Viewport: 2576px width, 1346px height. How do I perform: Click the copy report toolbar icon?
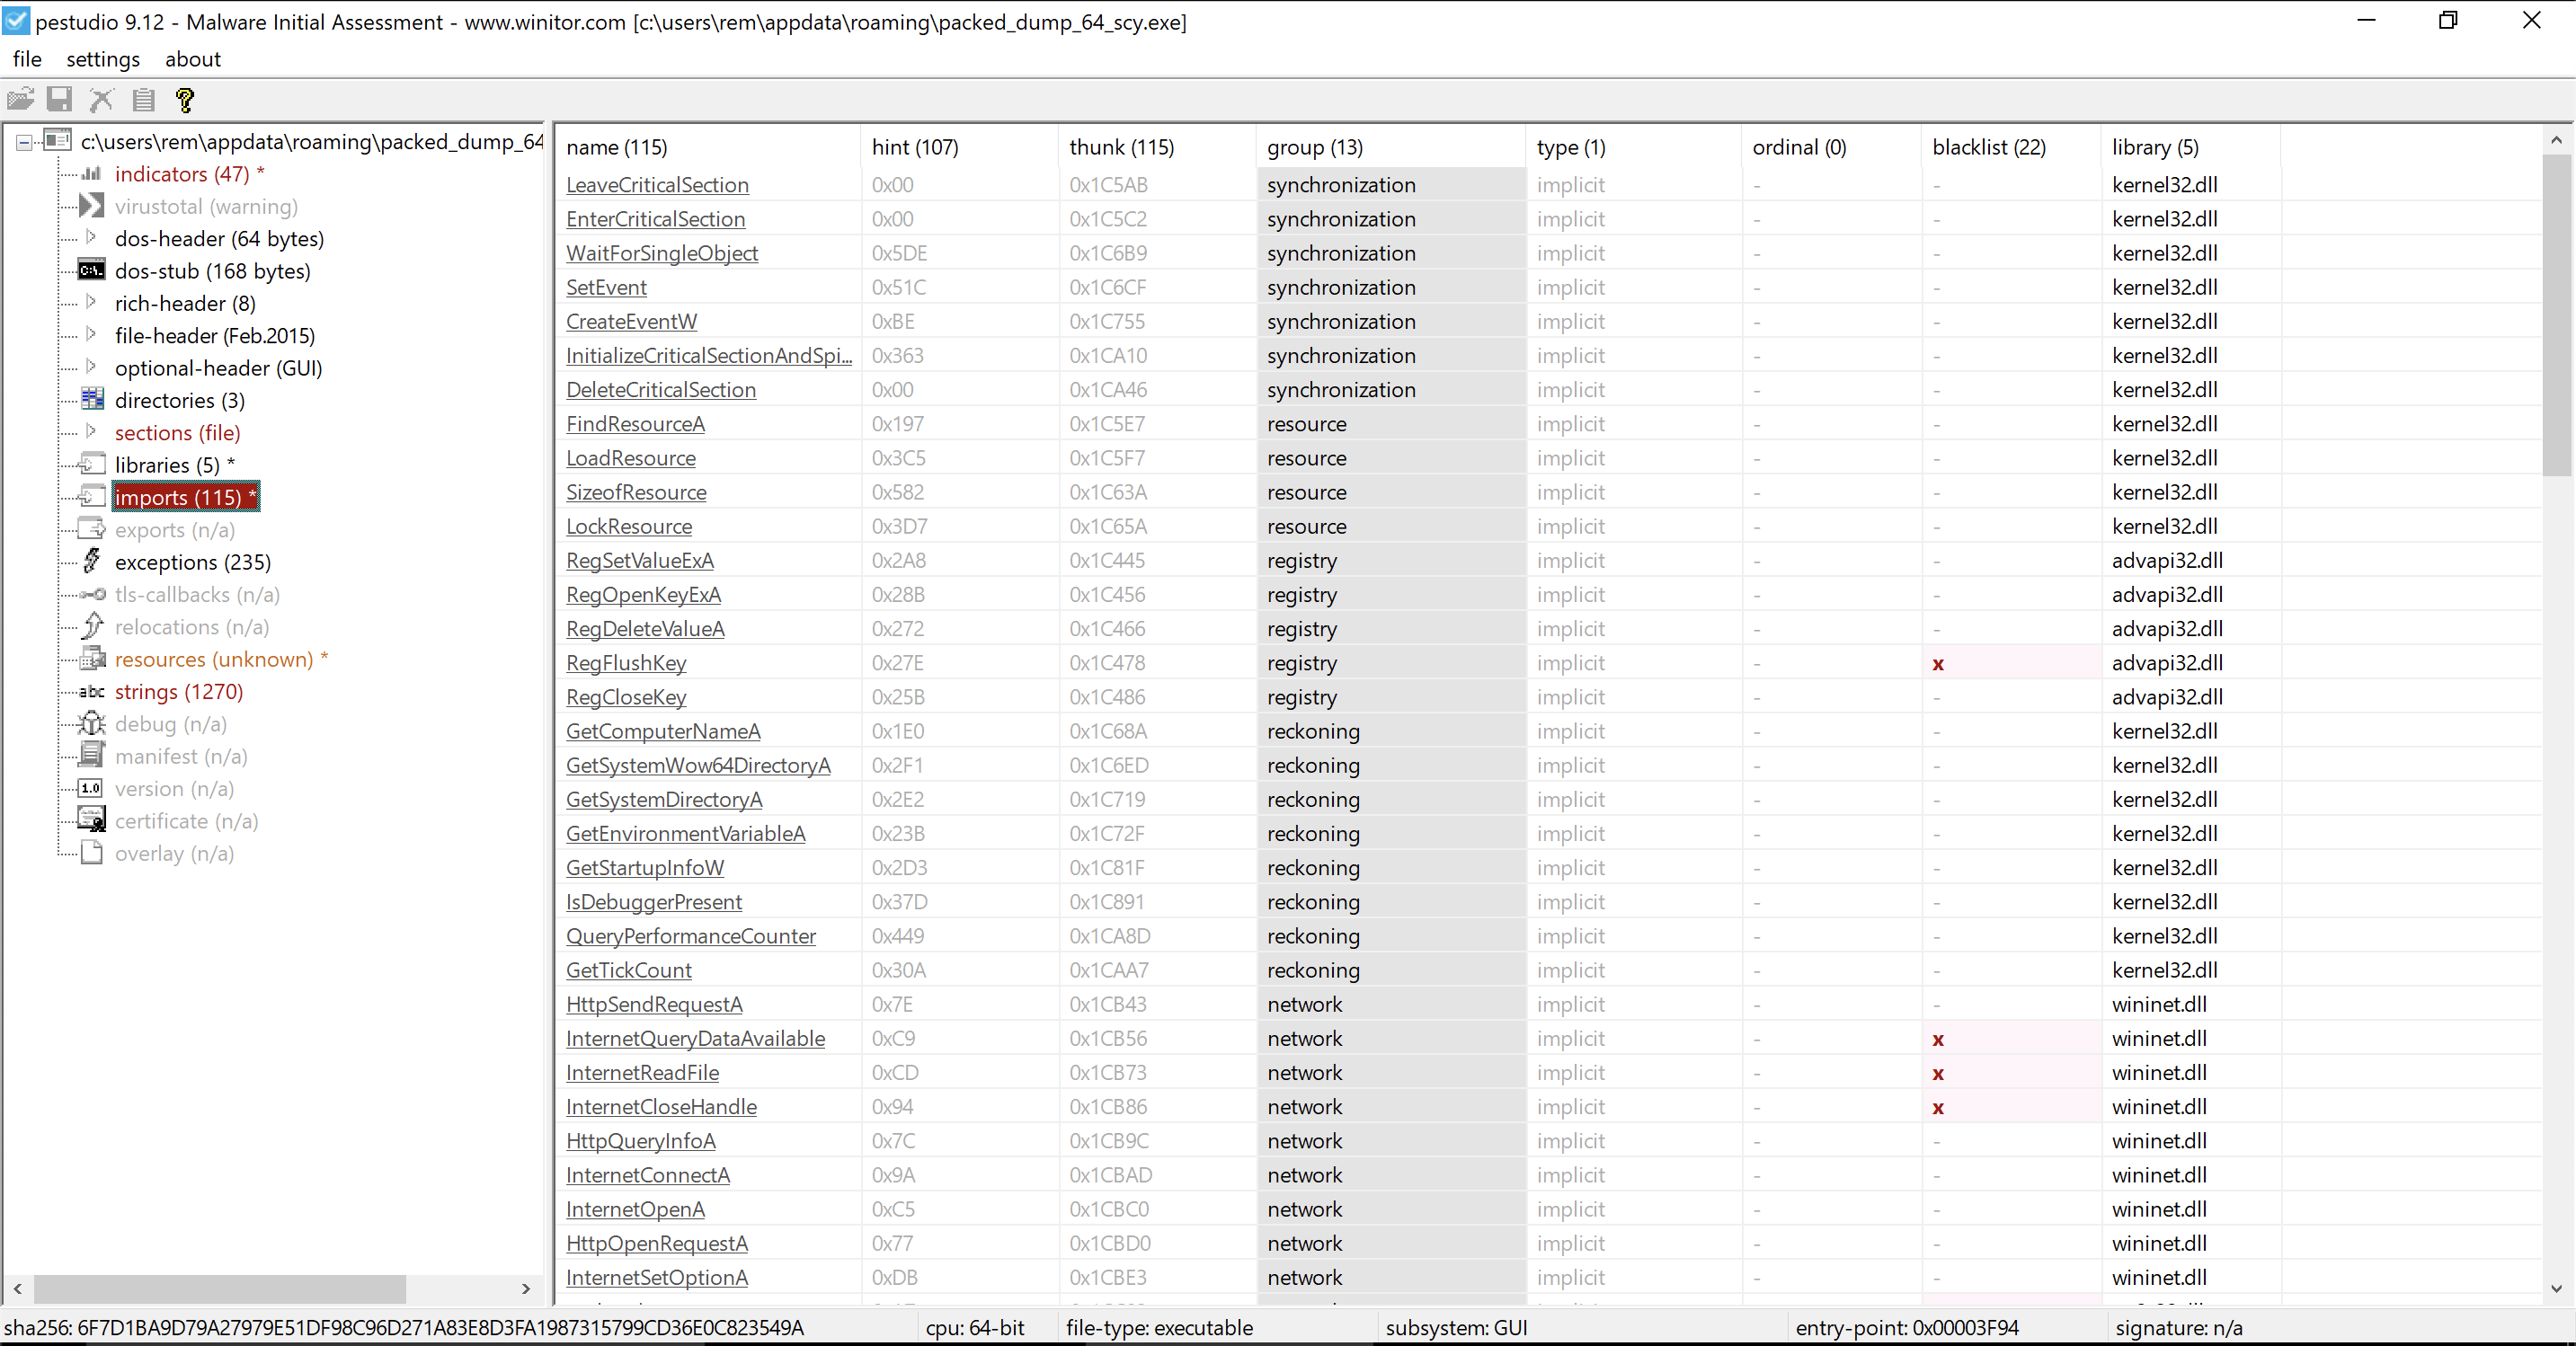pyautogui.click(x=143, y=99)
